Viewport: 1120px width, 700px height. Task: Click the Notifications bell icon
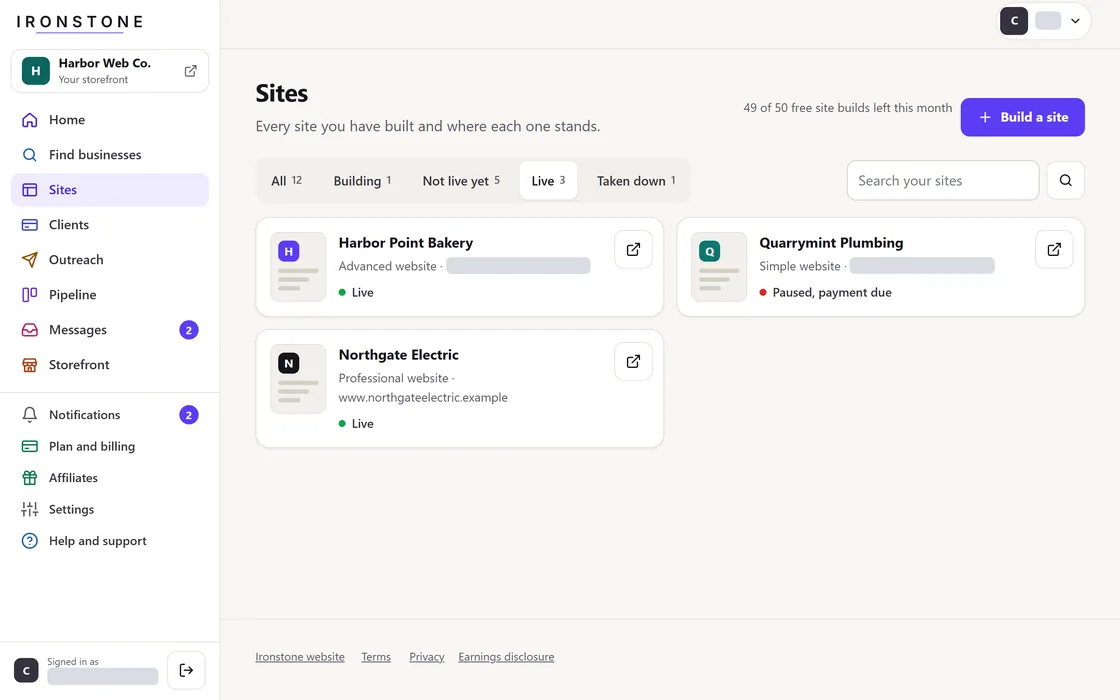29,415
